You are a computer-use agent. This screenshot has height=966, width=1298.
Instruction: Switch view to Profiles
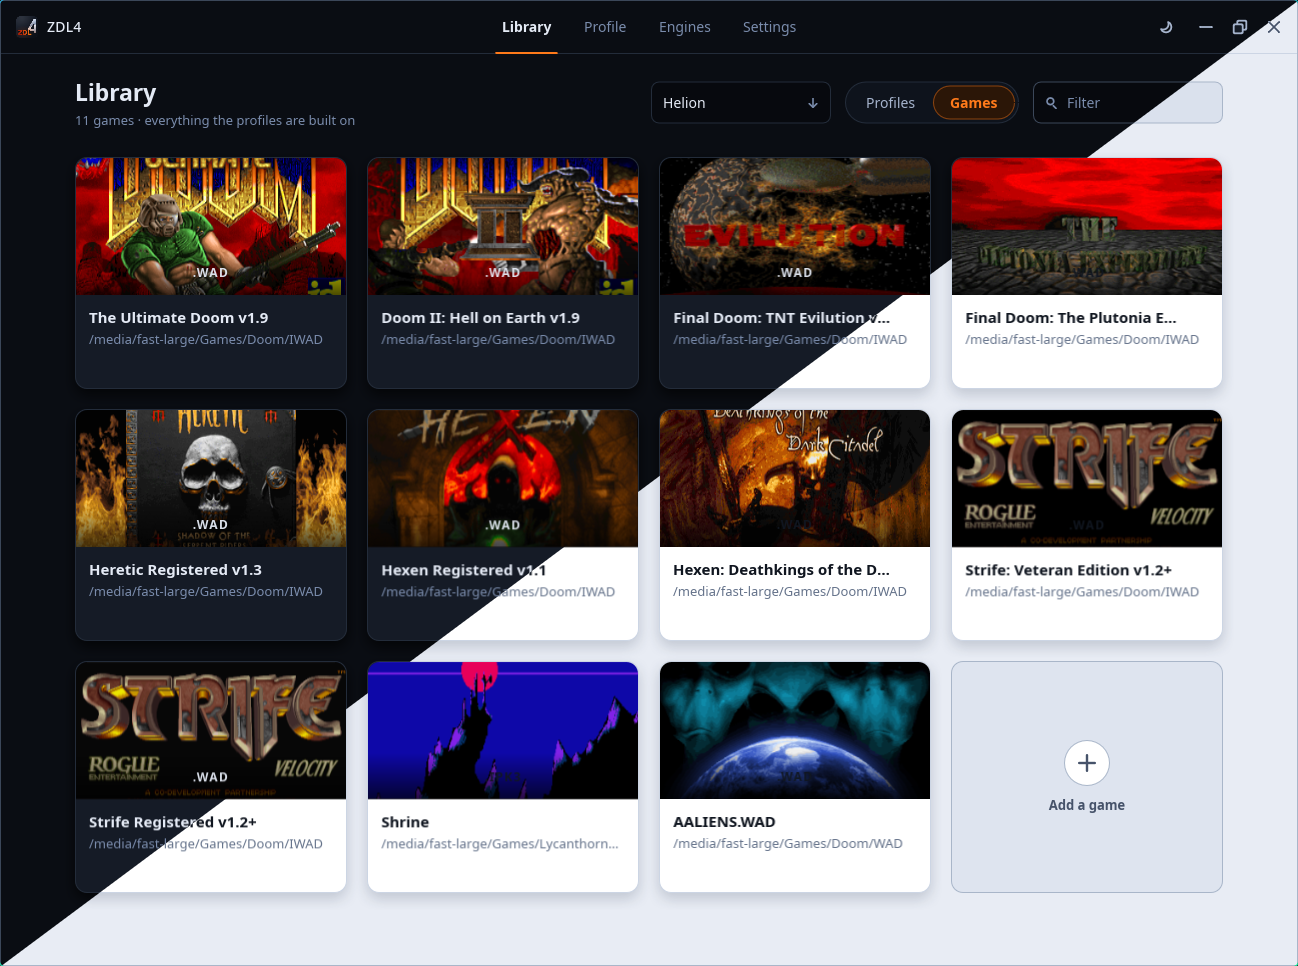pos(890,103)
